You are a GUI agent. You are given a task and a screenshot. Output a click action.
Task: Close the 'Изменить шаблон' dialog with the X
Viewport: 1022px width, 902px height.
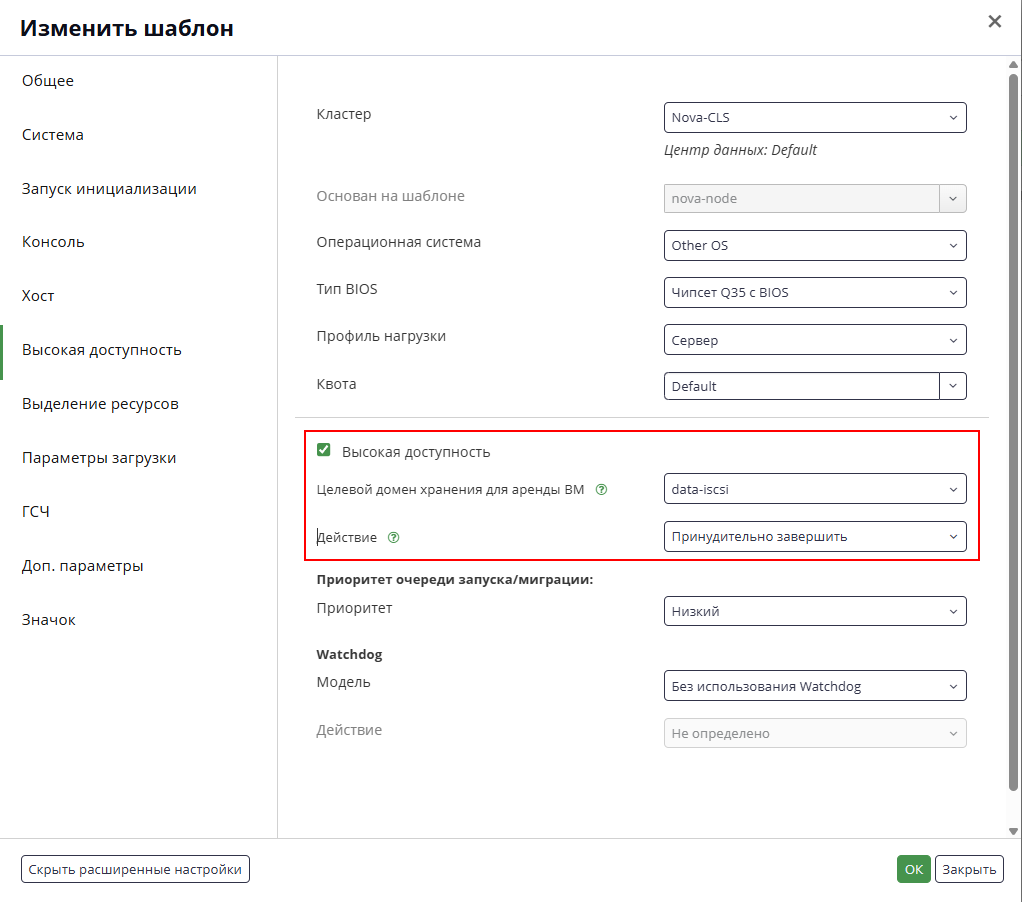pos(995,22)
